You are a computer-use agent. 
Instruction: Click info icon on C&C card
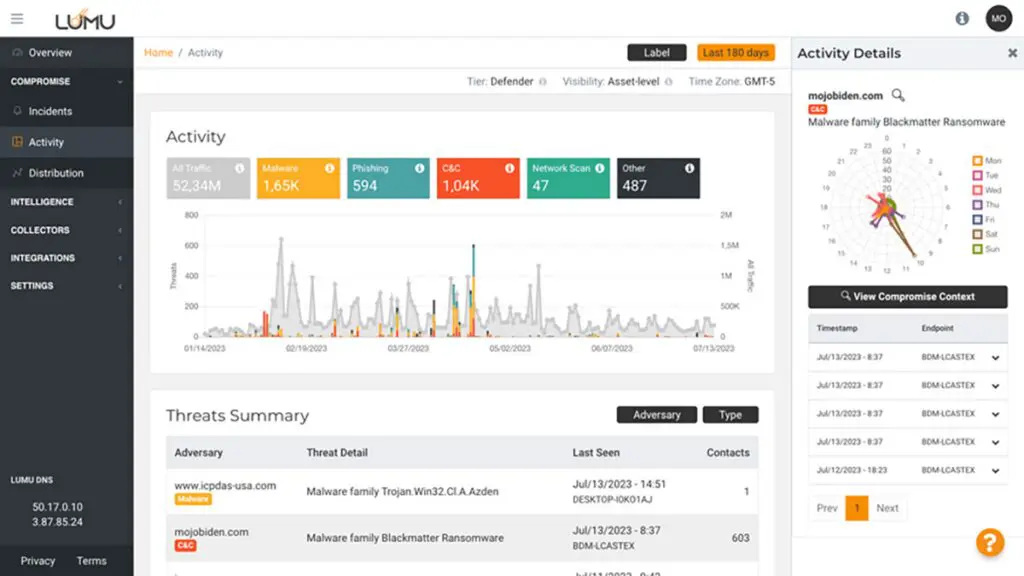[509, 169]
